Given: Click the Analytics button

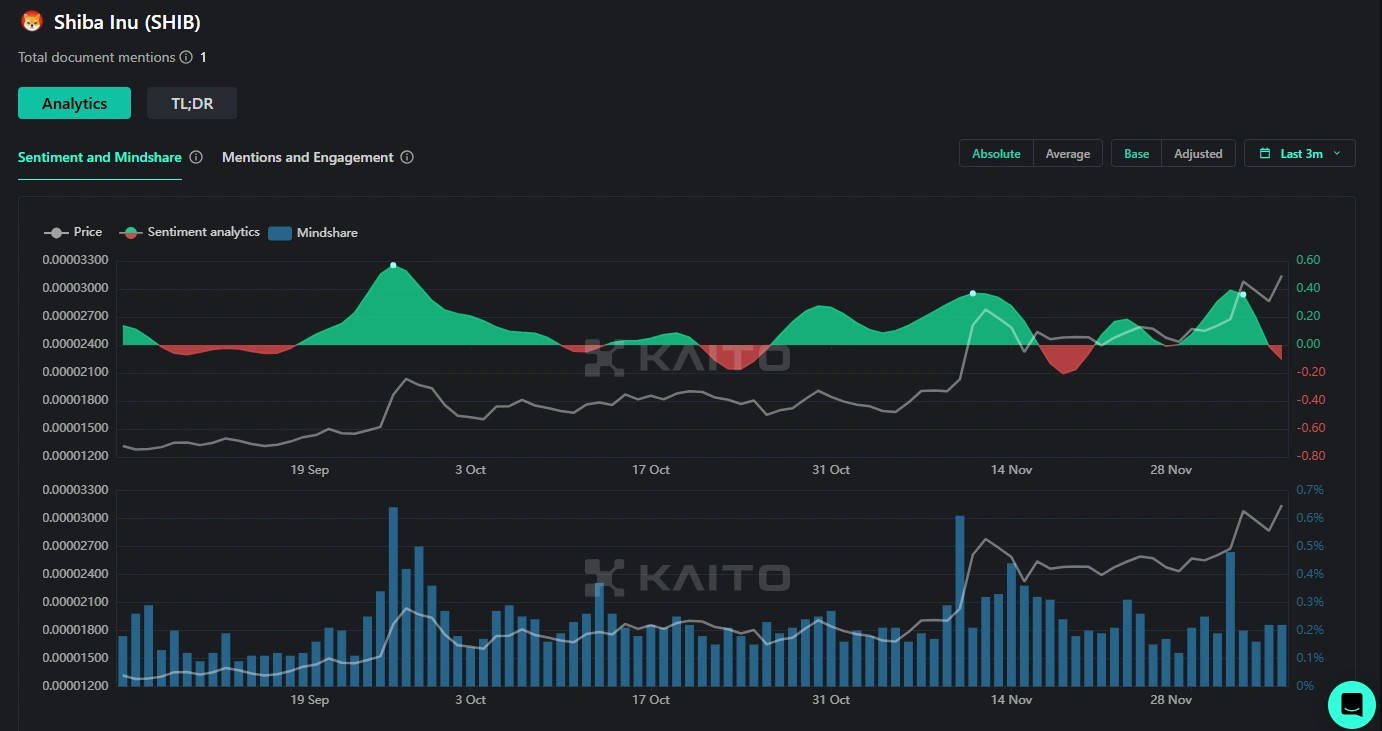Looking at the screenshot, I should [74, 103].
